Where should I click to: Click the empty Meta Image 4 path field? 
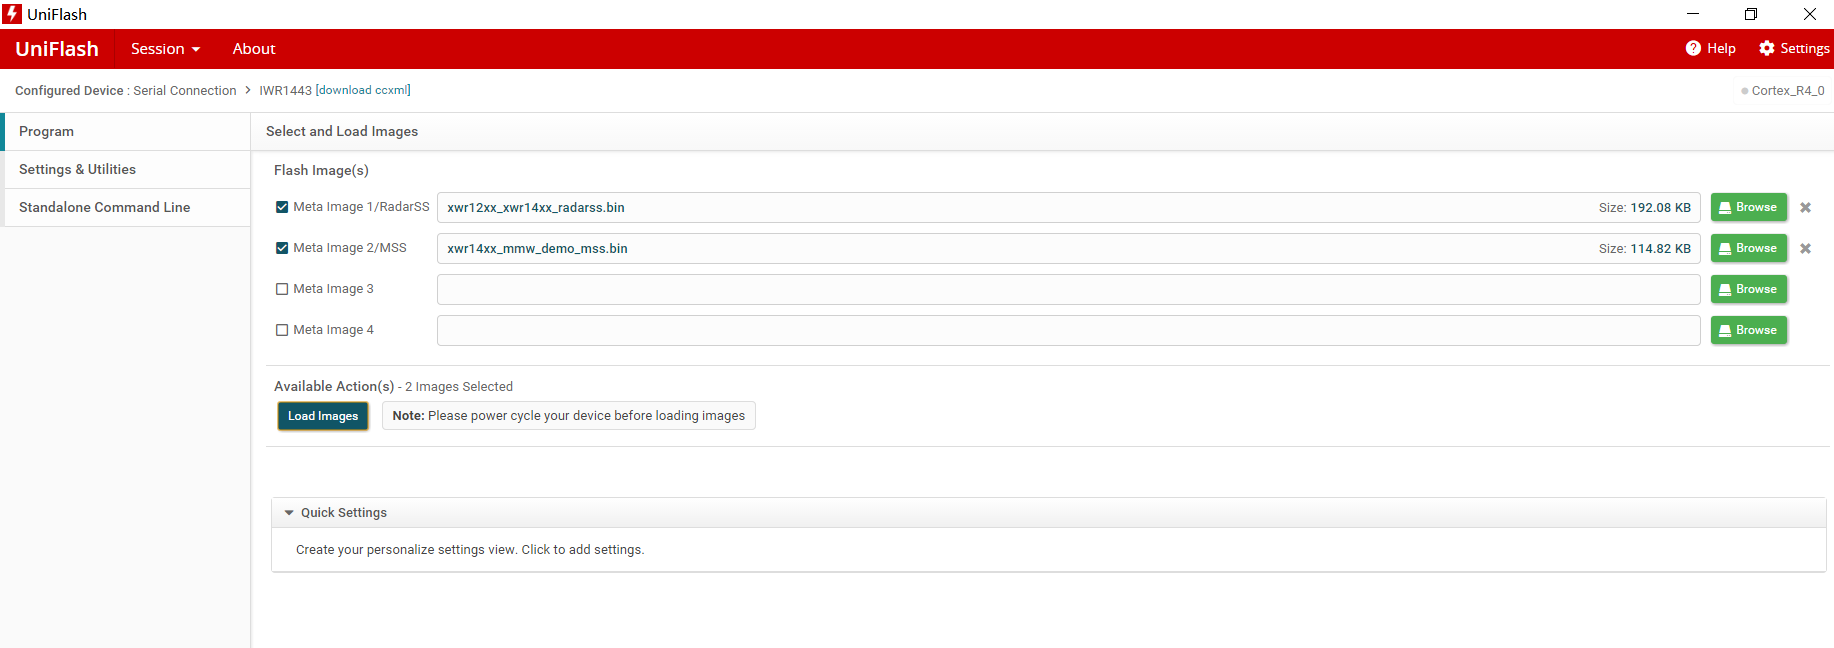coord(1068,331)
